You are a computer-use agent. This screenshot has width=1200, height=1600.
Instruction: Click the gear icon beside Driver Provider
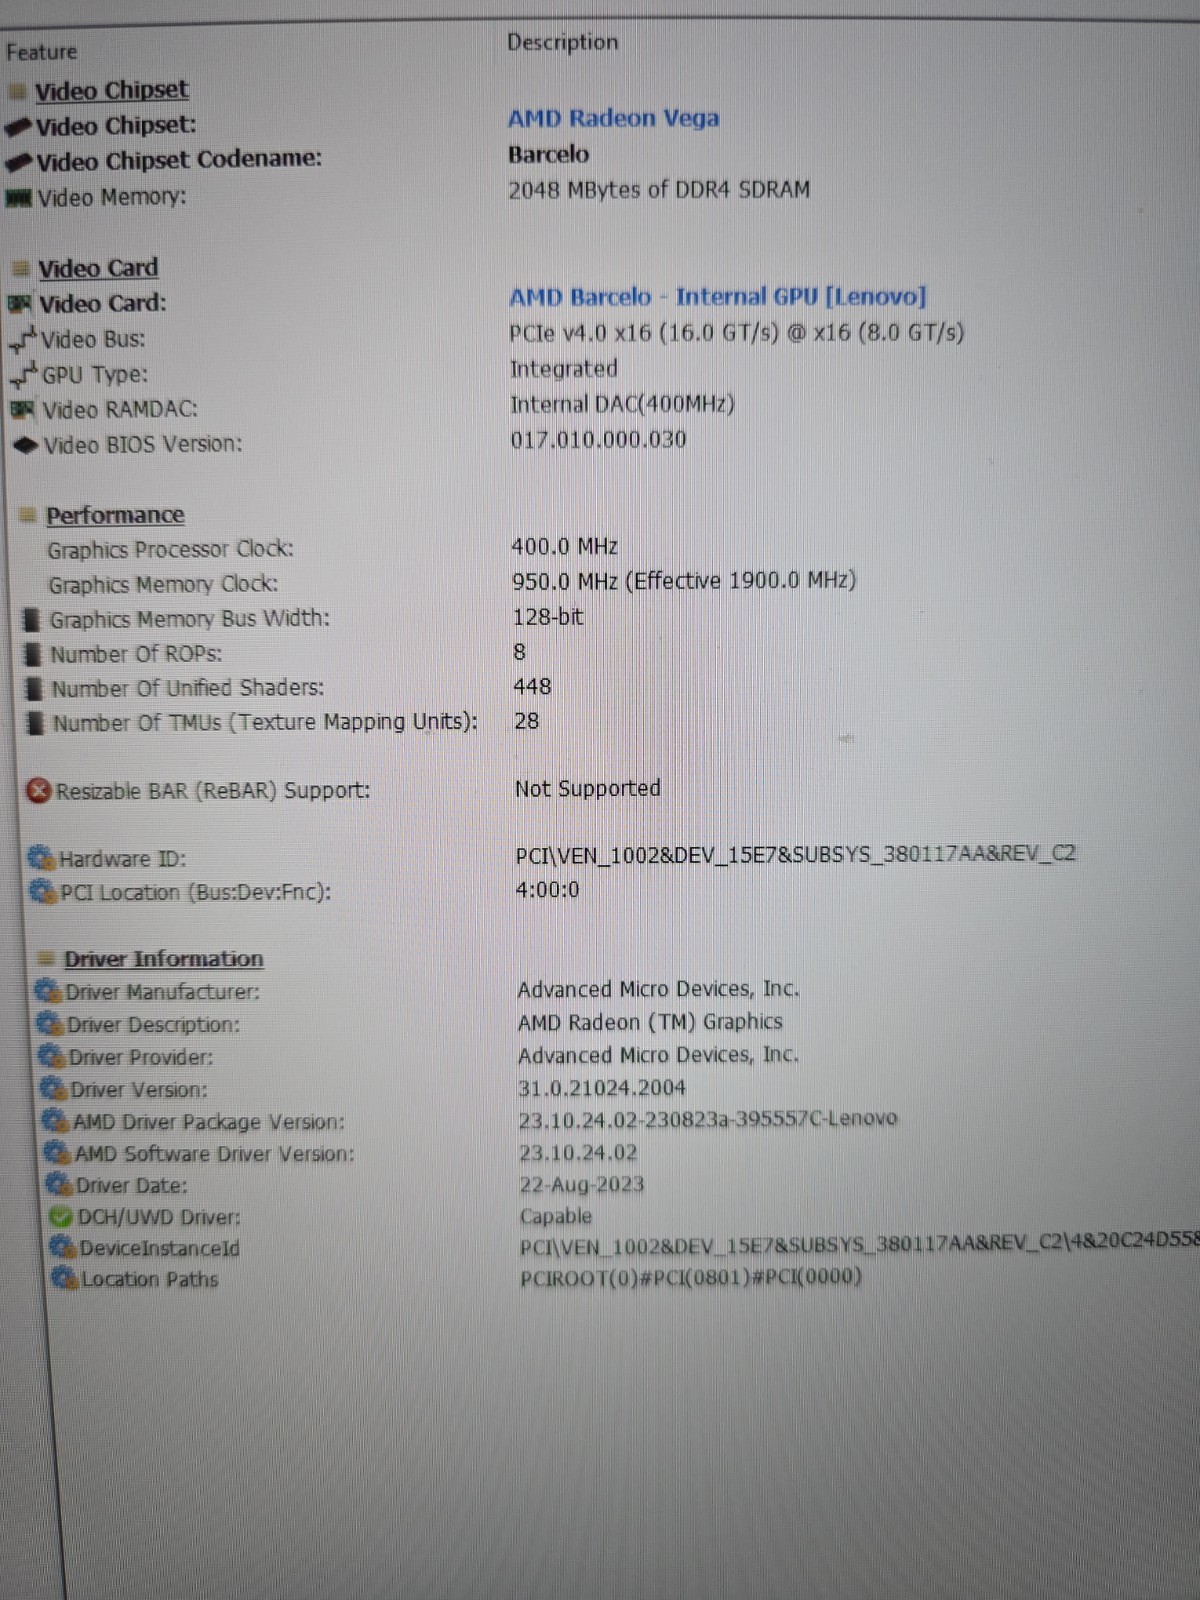pyautogui.click(x=52, y=1056)
